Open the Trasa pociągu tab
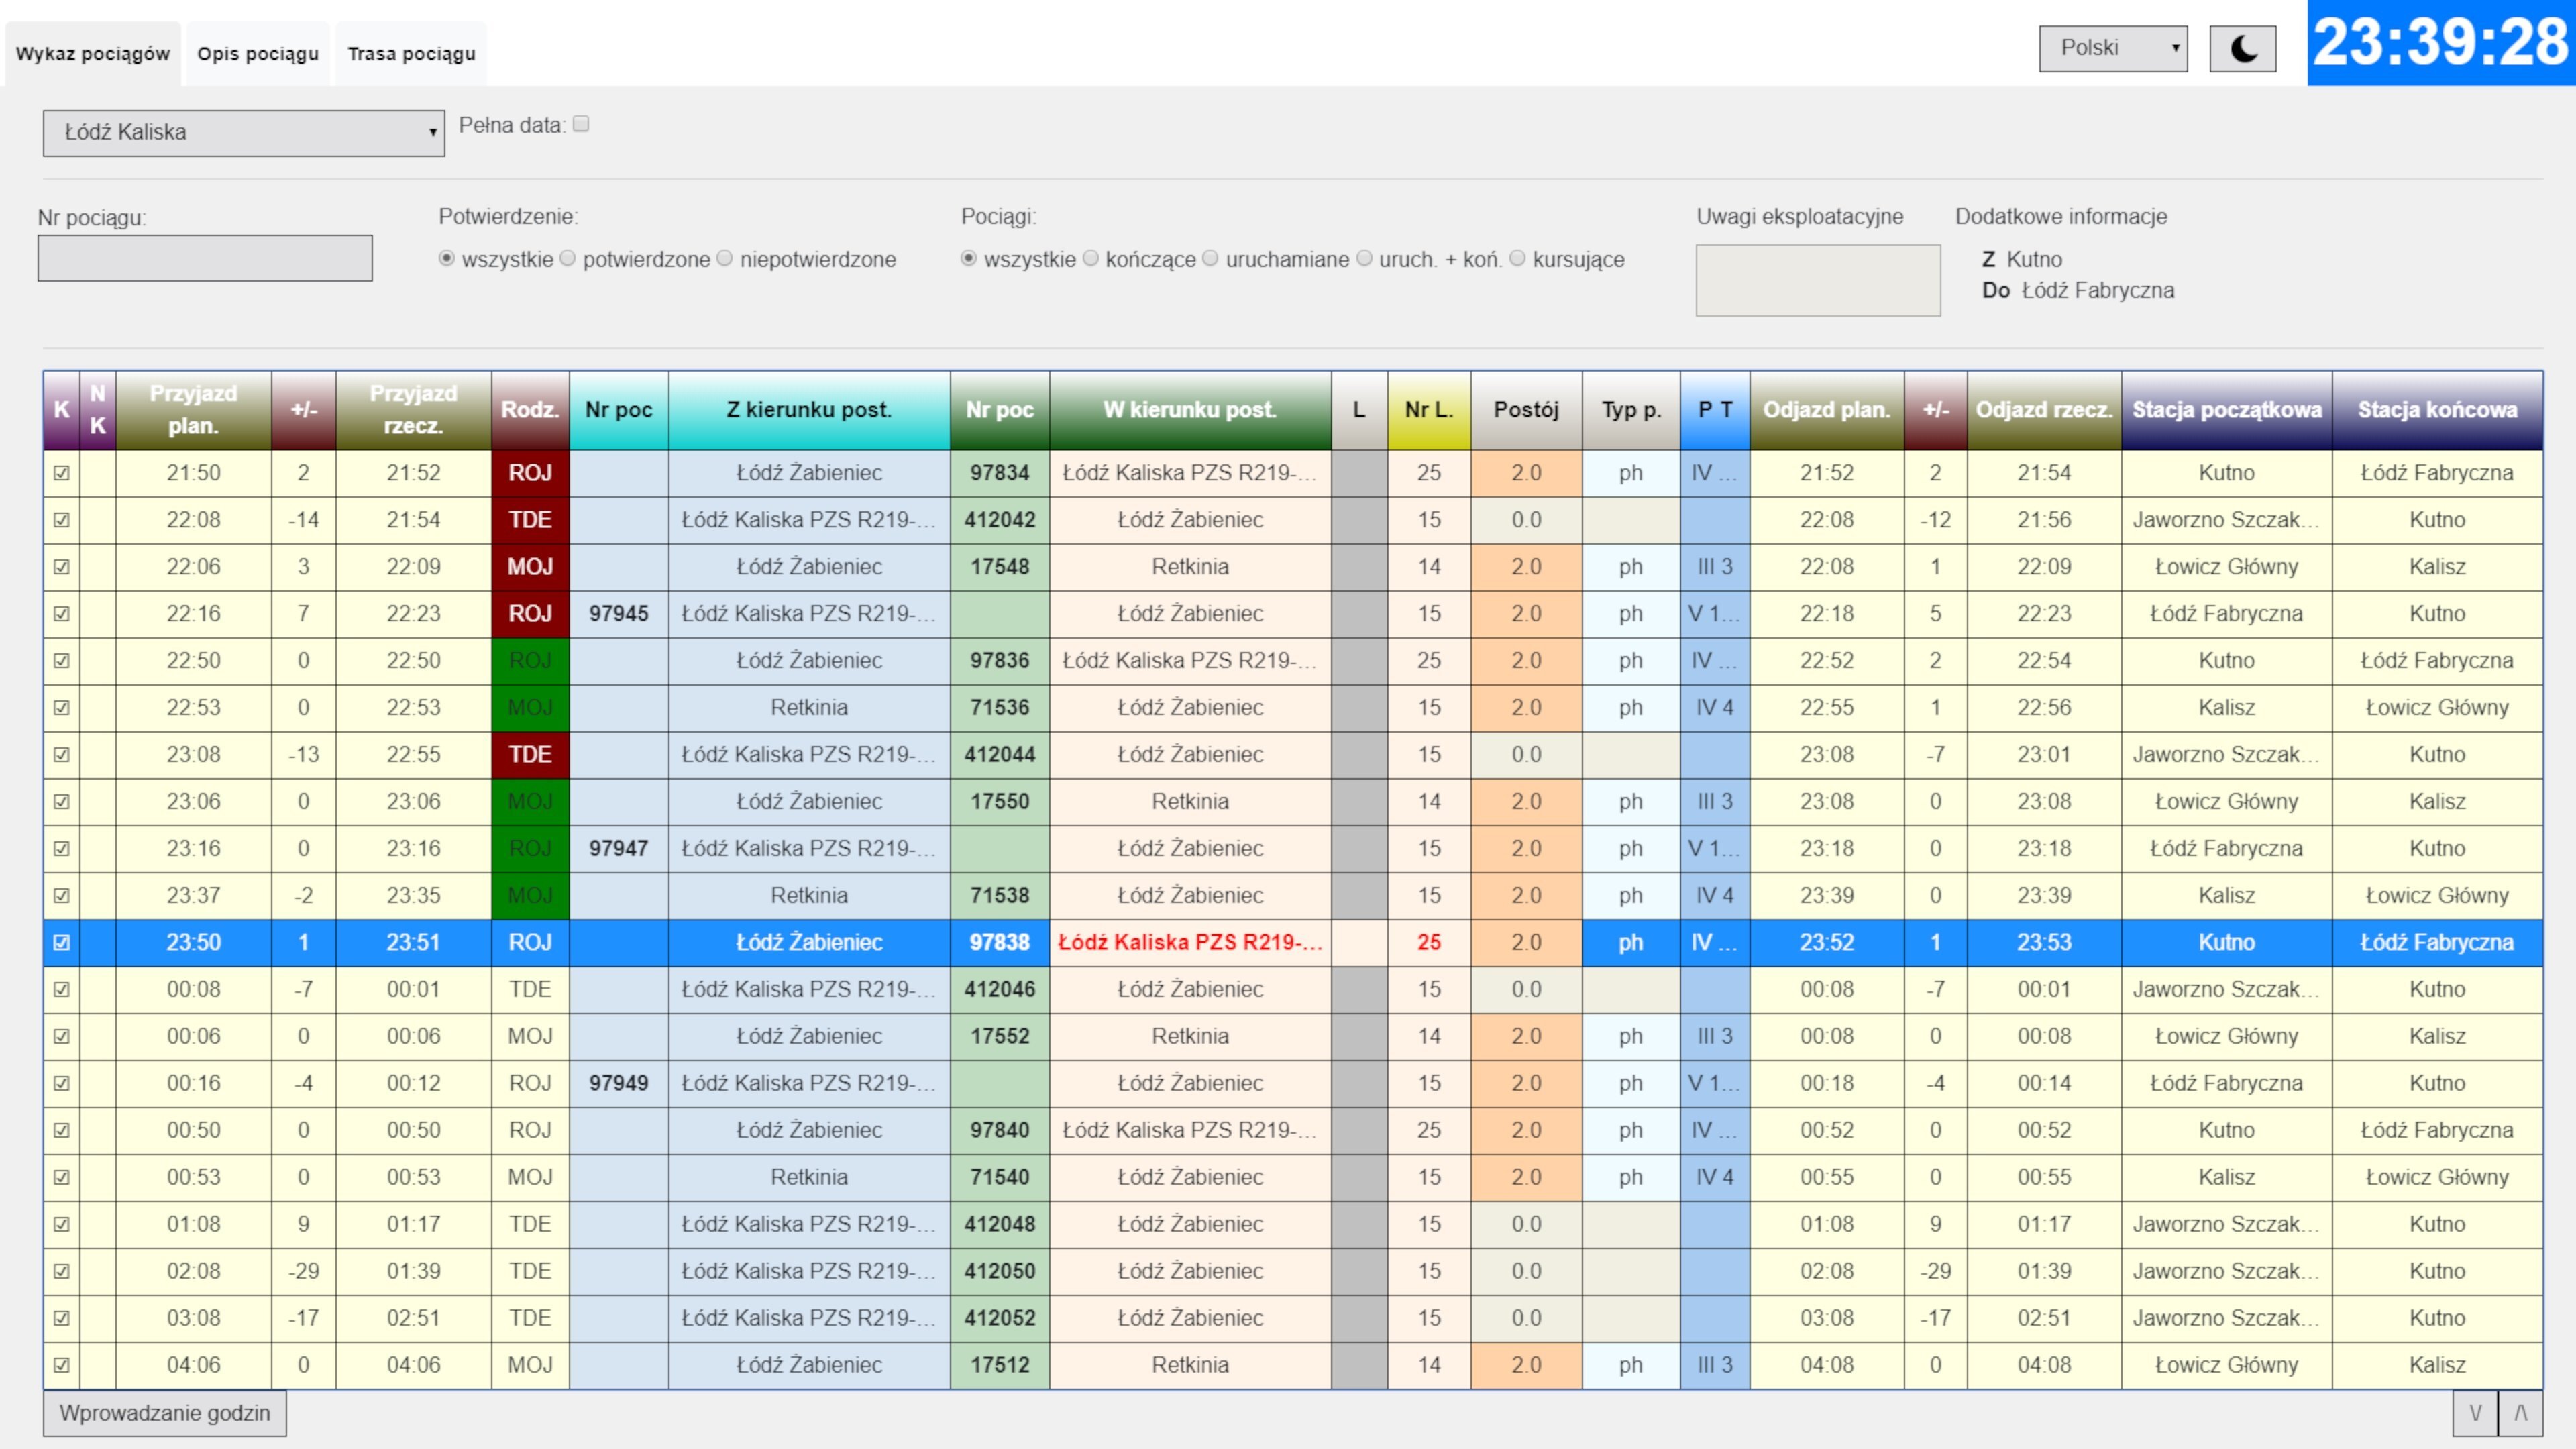 pos(411,54)
